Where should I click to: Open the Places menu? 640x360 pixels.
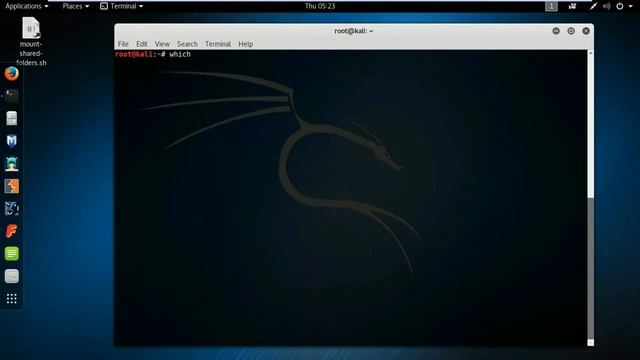coord(76,6)
